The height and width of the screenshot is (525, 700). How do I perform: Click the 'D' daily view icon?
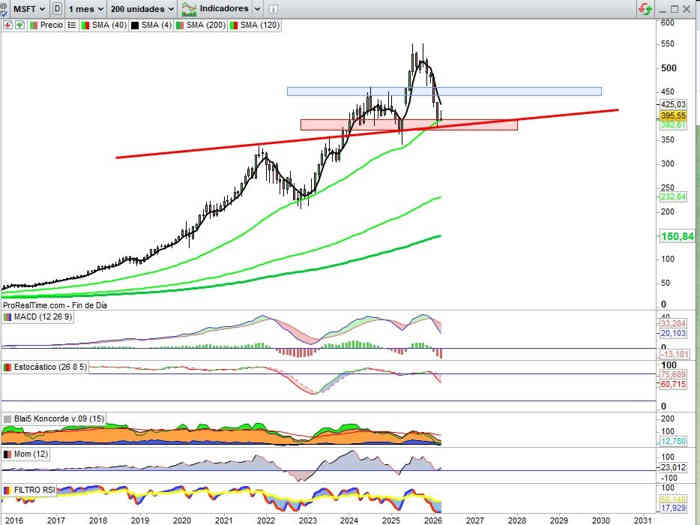(57, 8)
